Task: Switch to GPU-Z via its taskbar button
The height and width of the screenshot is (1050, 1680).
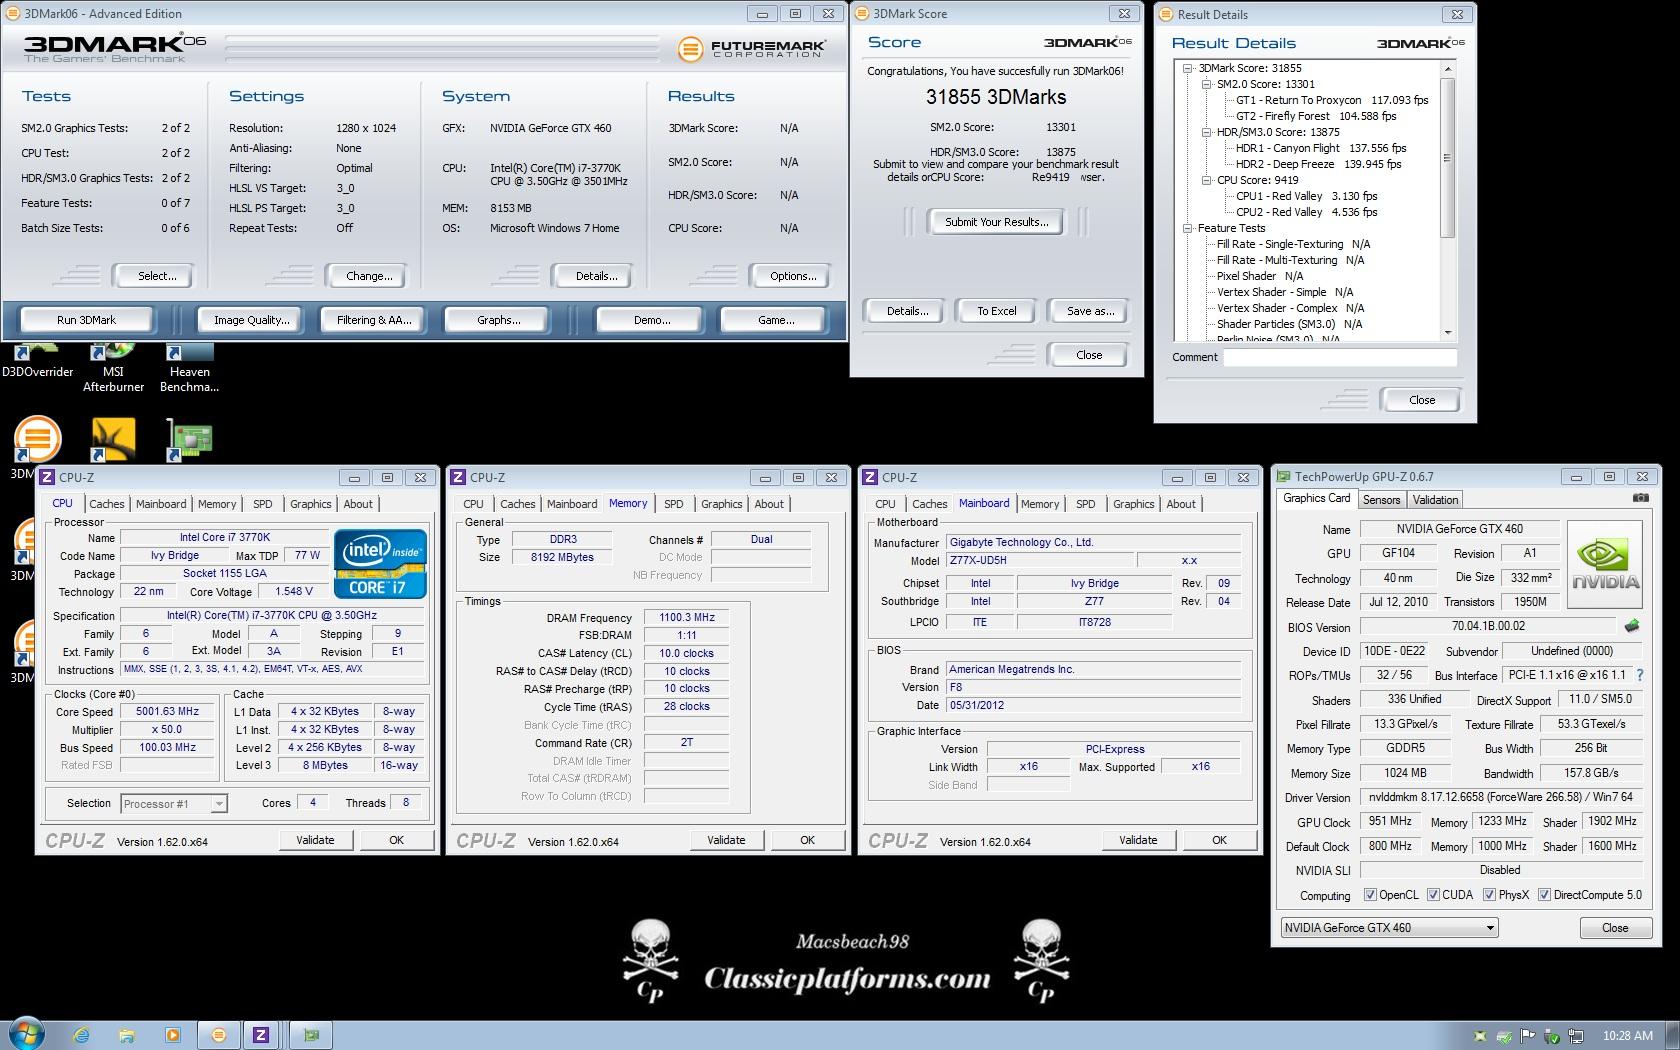Action: pos(311,1035)
